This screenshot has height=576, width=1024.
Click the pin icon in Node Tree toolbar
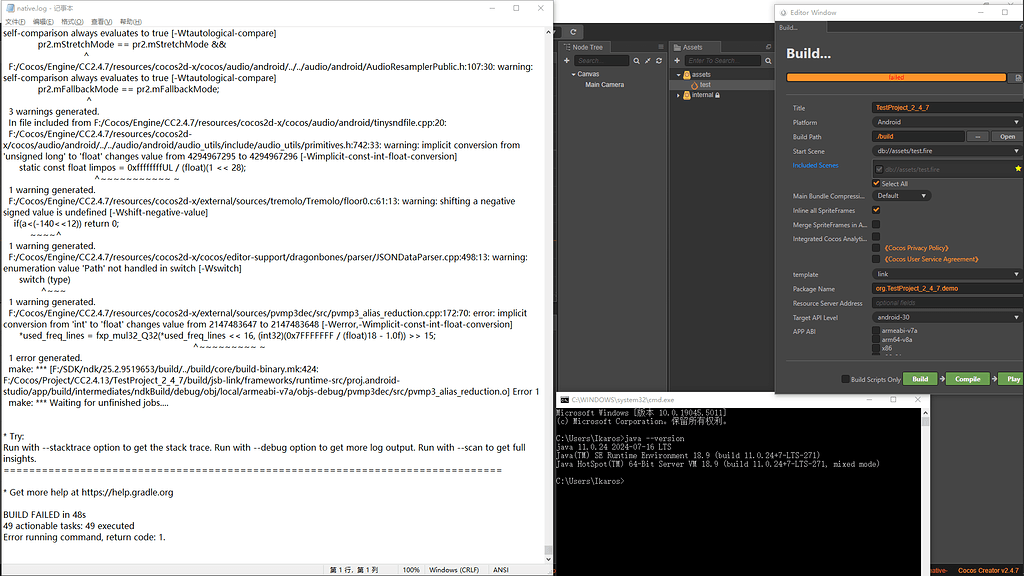[x=648, y=61]
